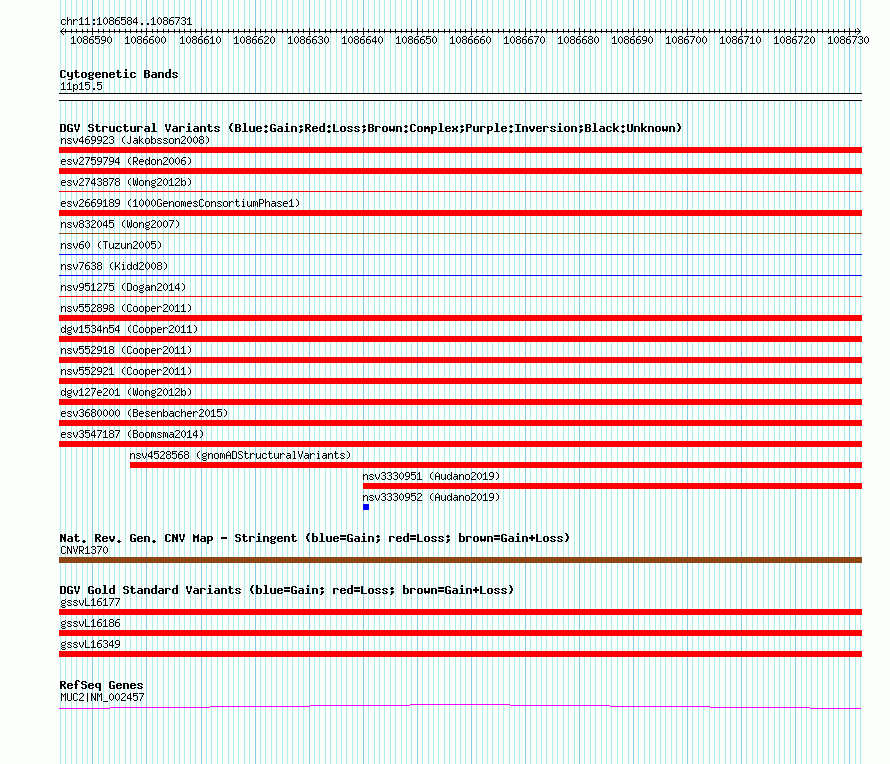Click the magenta MUC2 gene track line
Image resolution: width=890 pixels, height=764 pixels.
click(x=460, y=706)
